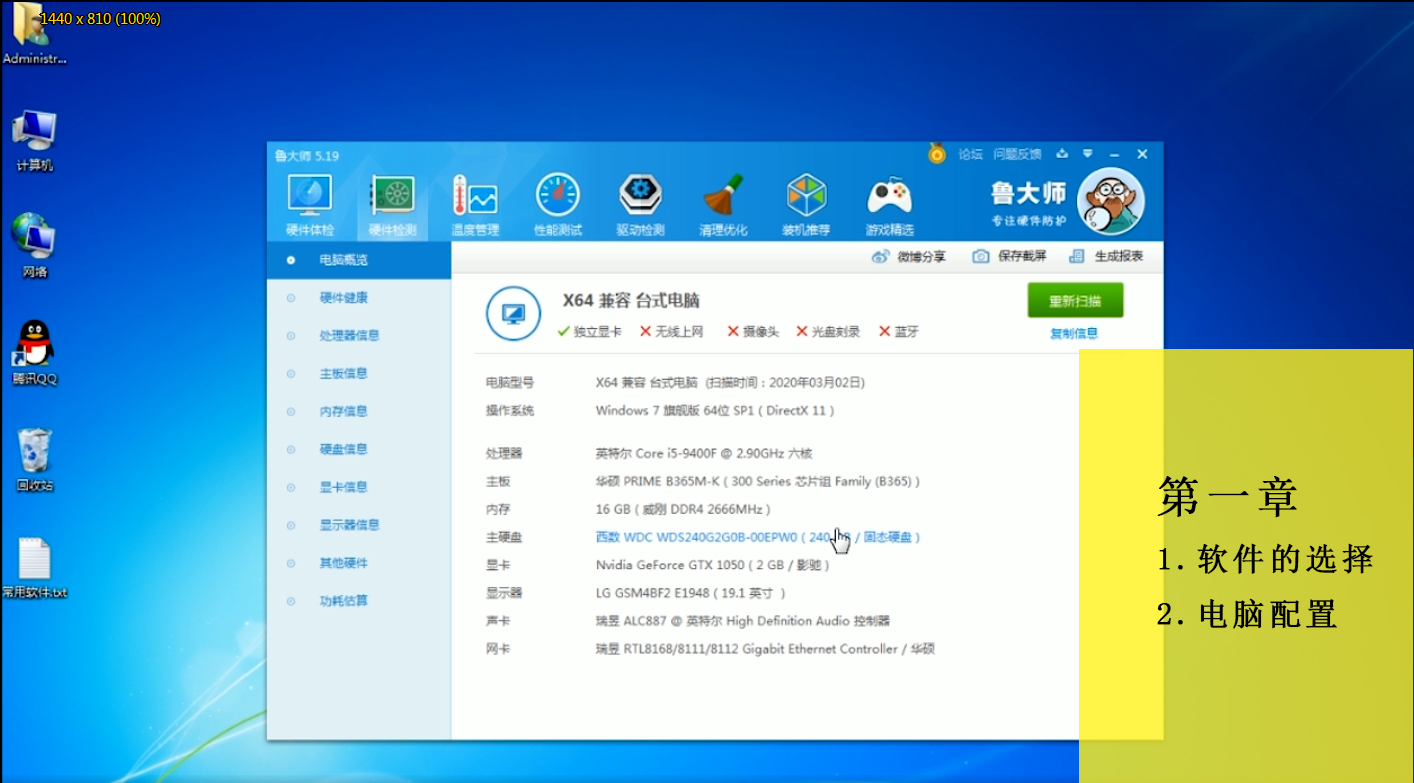1414x783 pixels.
Task: Click the skin/download icon beside 问题反馈
Action: tap(1062, 155)
